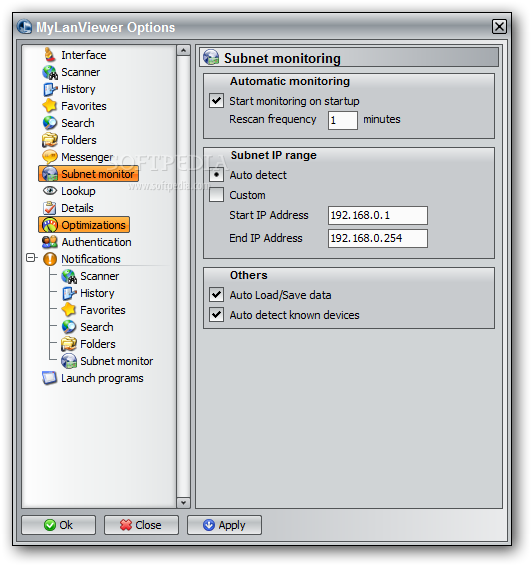Click the End IP Address field
Screen dimensions: 532x566
pos(378,238)
